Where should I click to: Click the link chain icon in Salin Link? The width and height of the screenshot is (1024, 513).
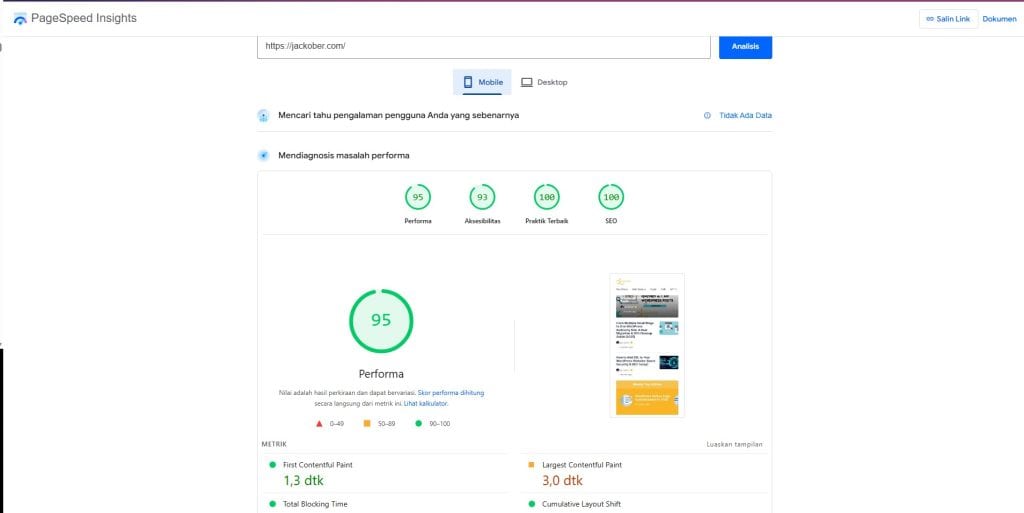[930, 19]
